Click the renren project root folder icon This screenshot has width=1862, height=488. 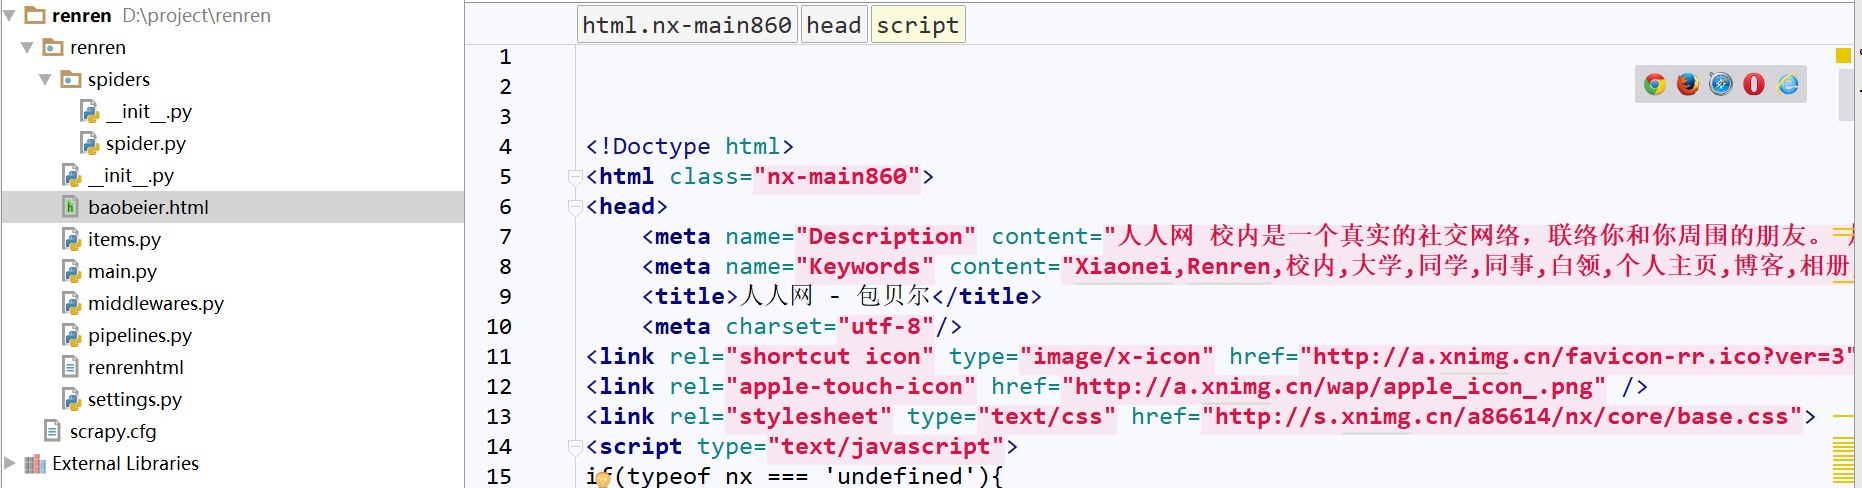[35, 15]
